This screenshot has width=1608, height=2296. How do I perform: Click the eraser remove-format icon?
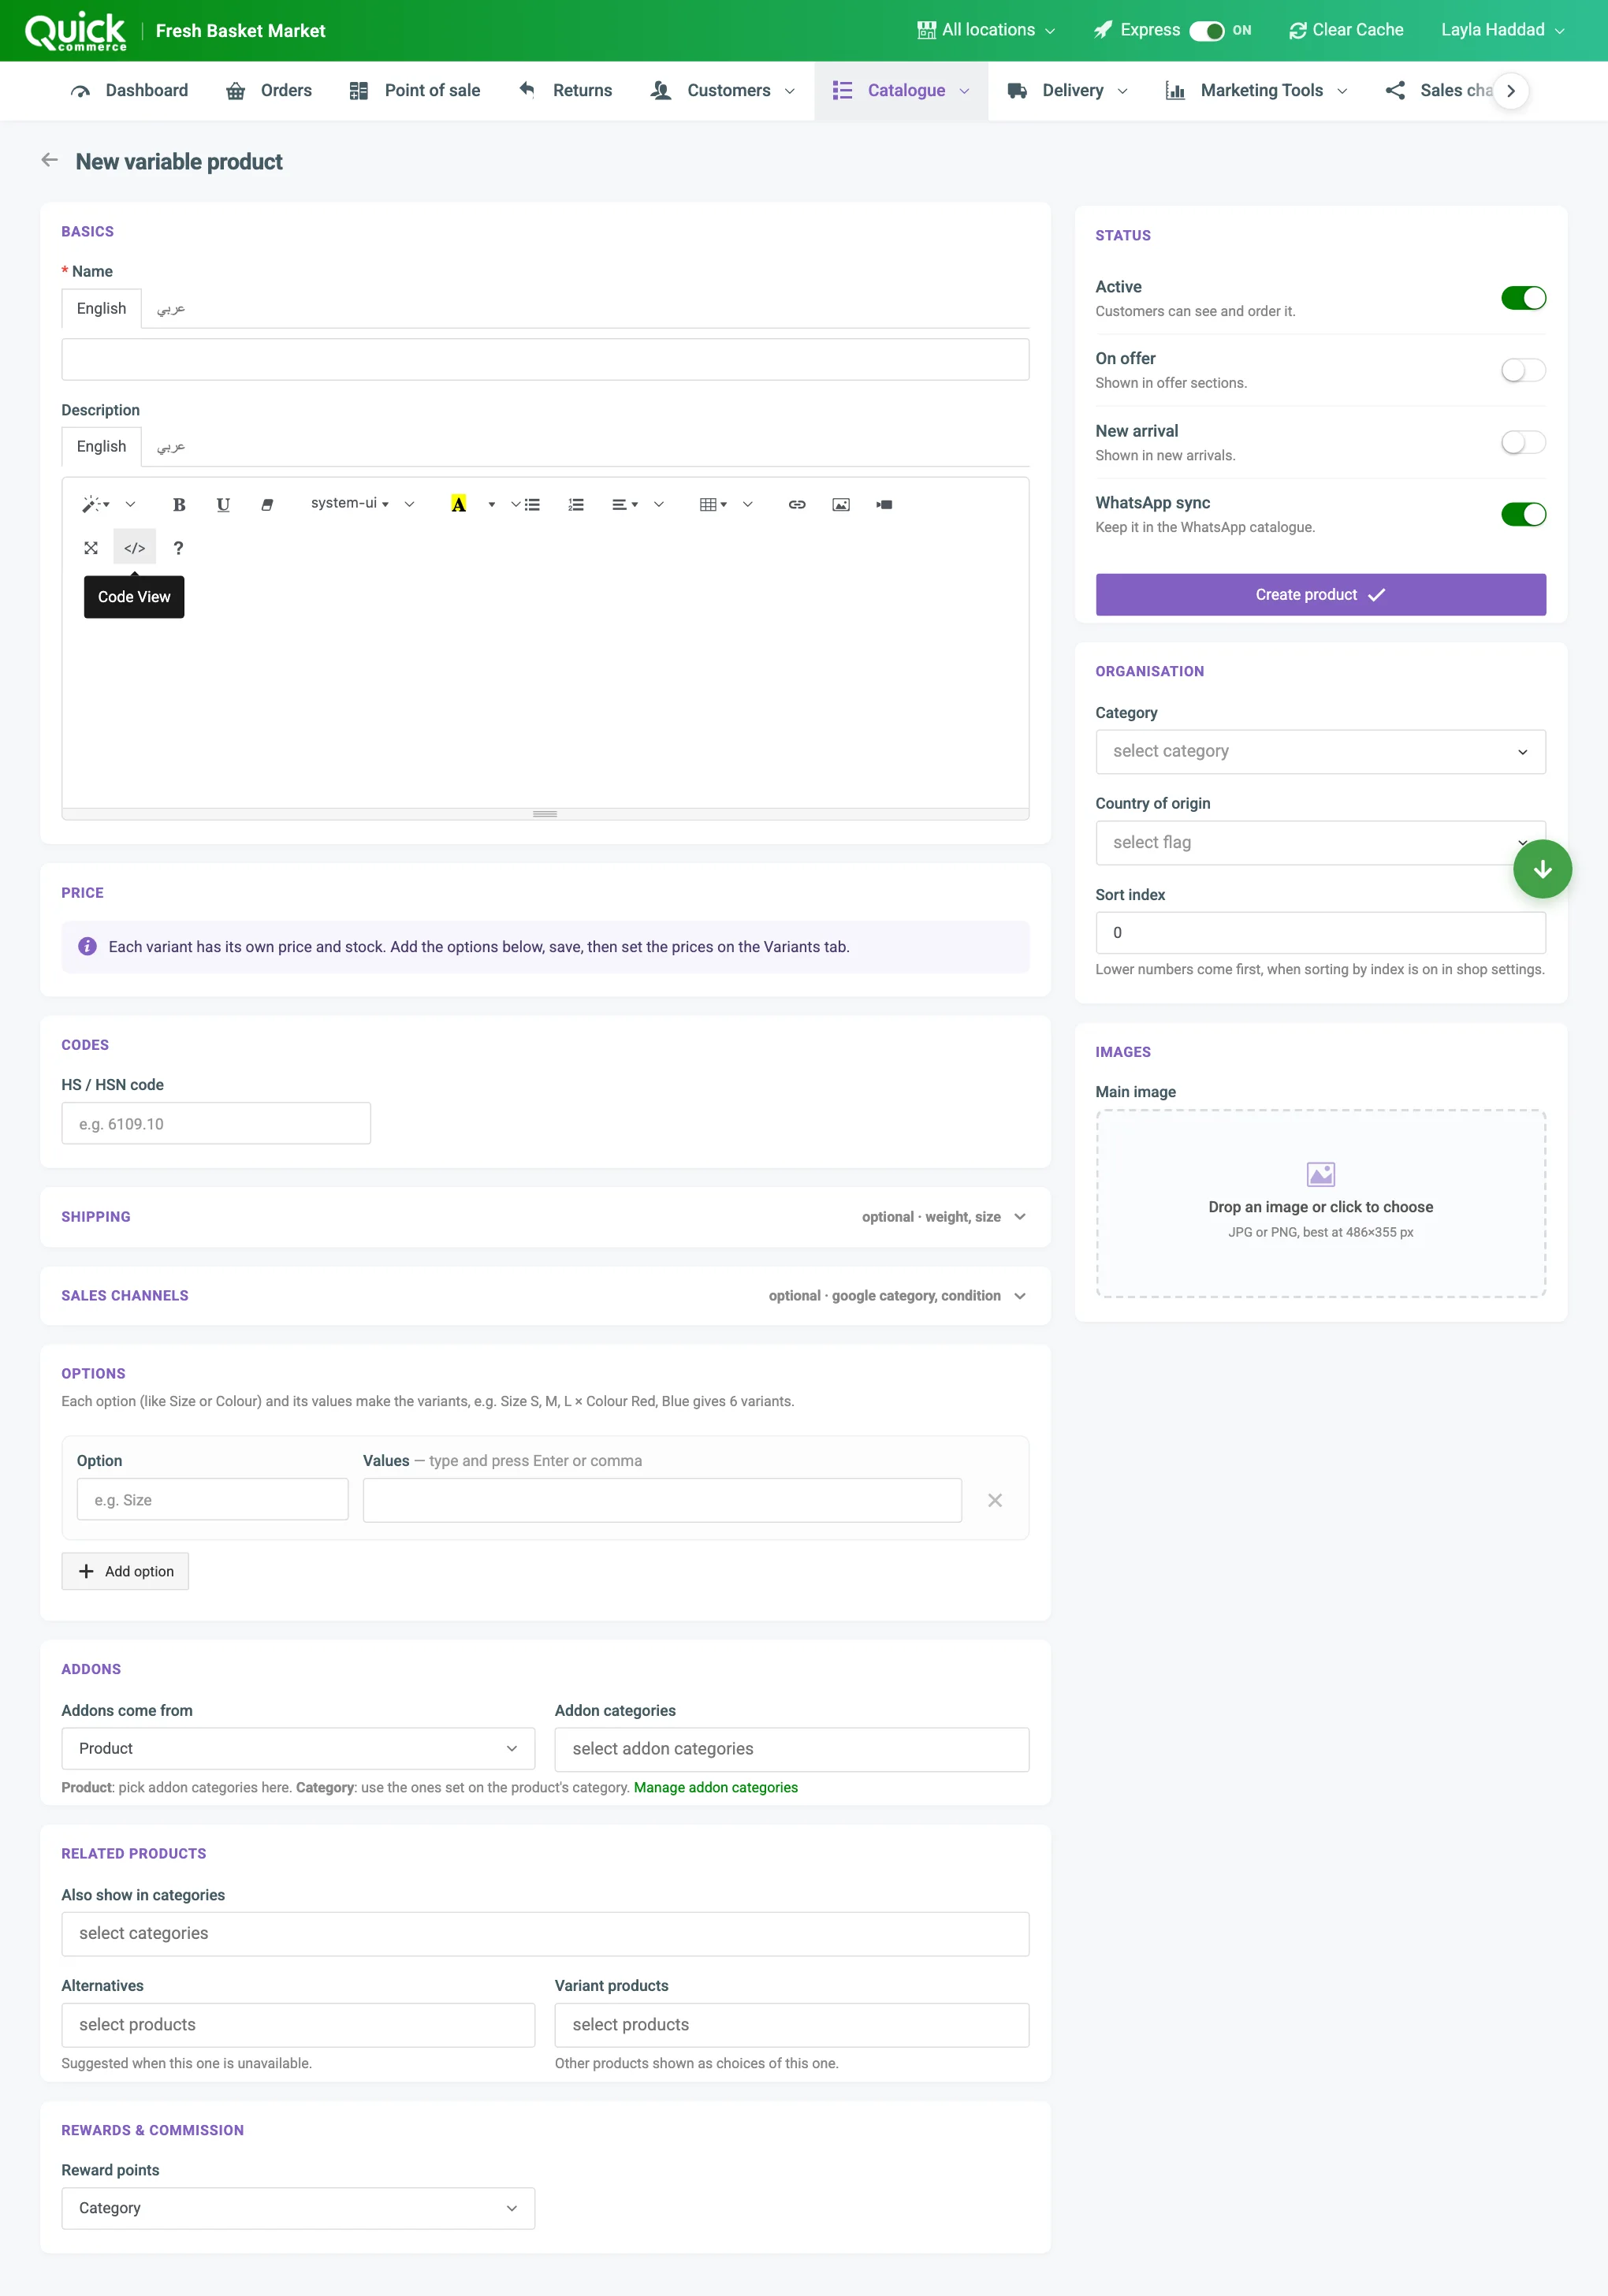point(267,504)
